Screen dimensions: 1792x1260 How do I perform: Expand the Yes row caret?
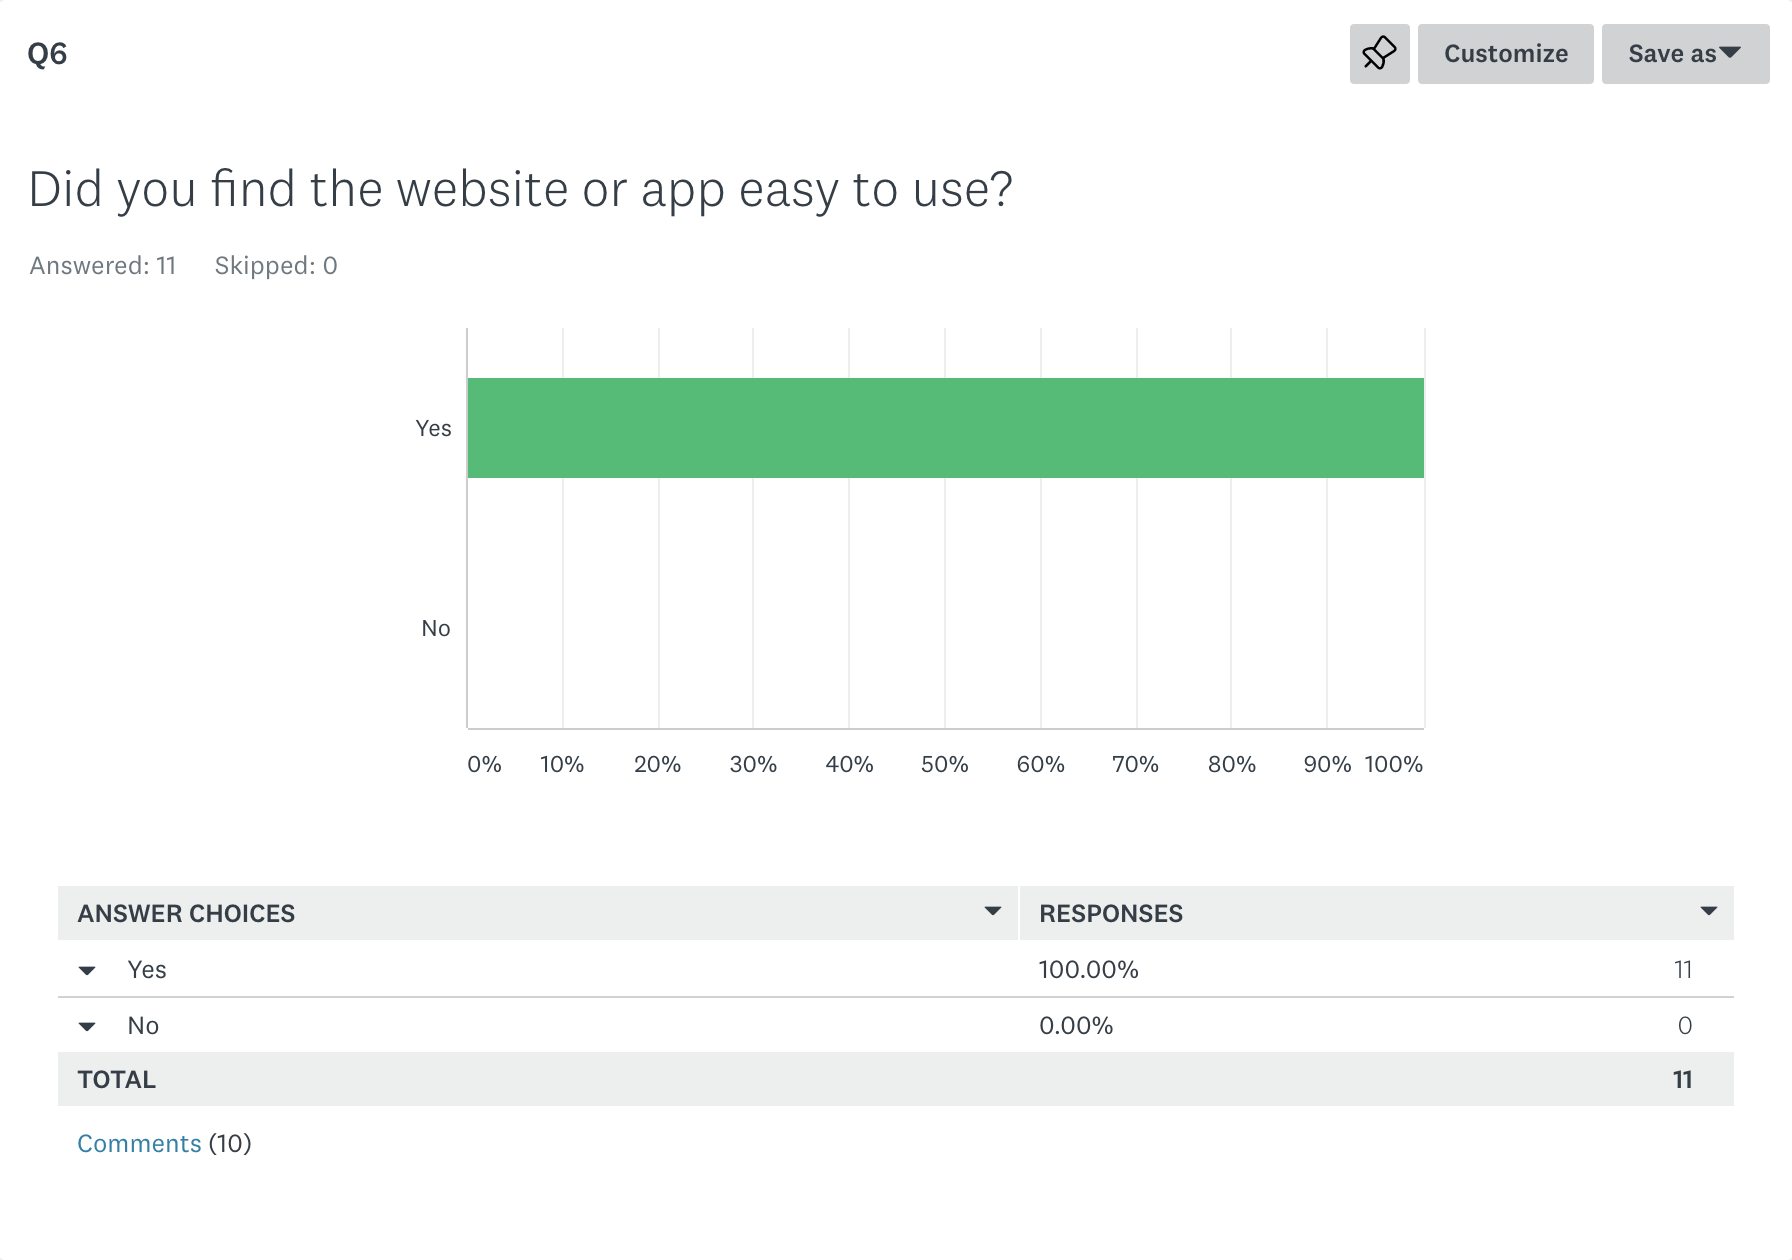pyautogui.click(x=87, y=971)
